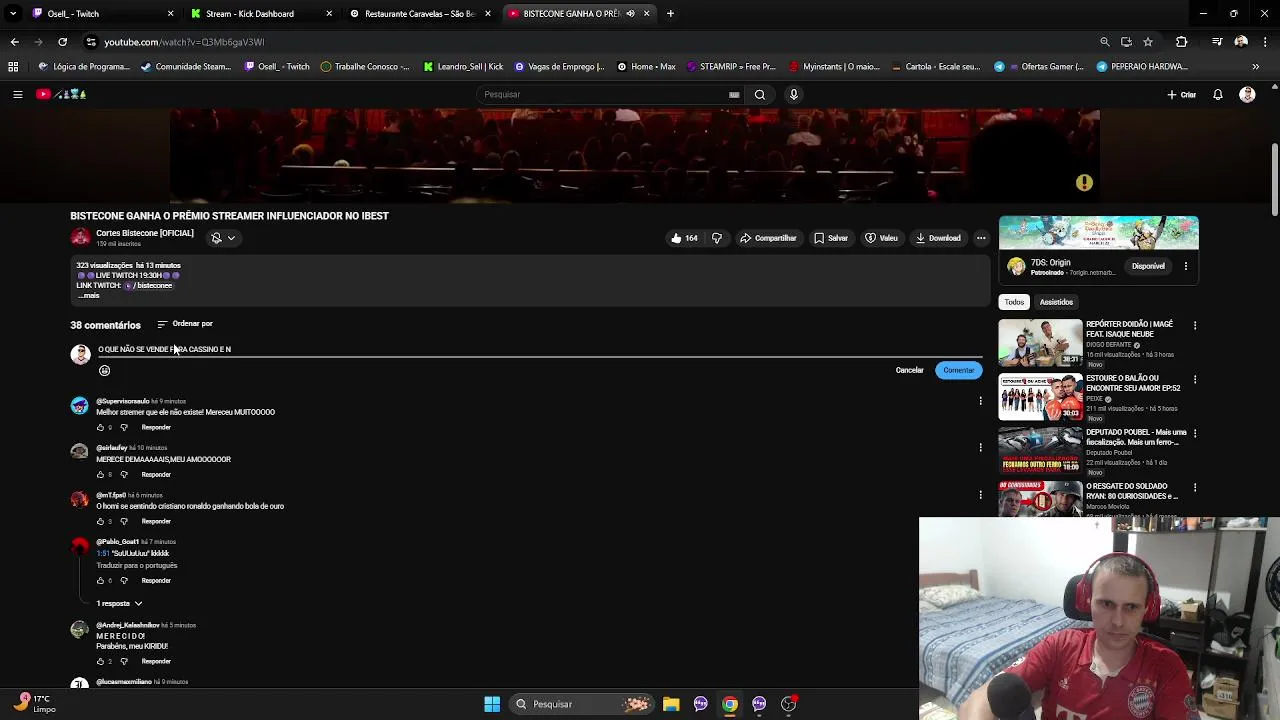Cancel the comment with Cancelar
This screenshot has width=1280, height=720.
pos(909,370)
